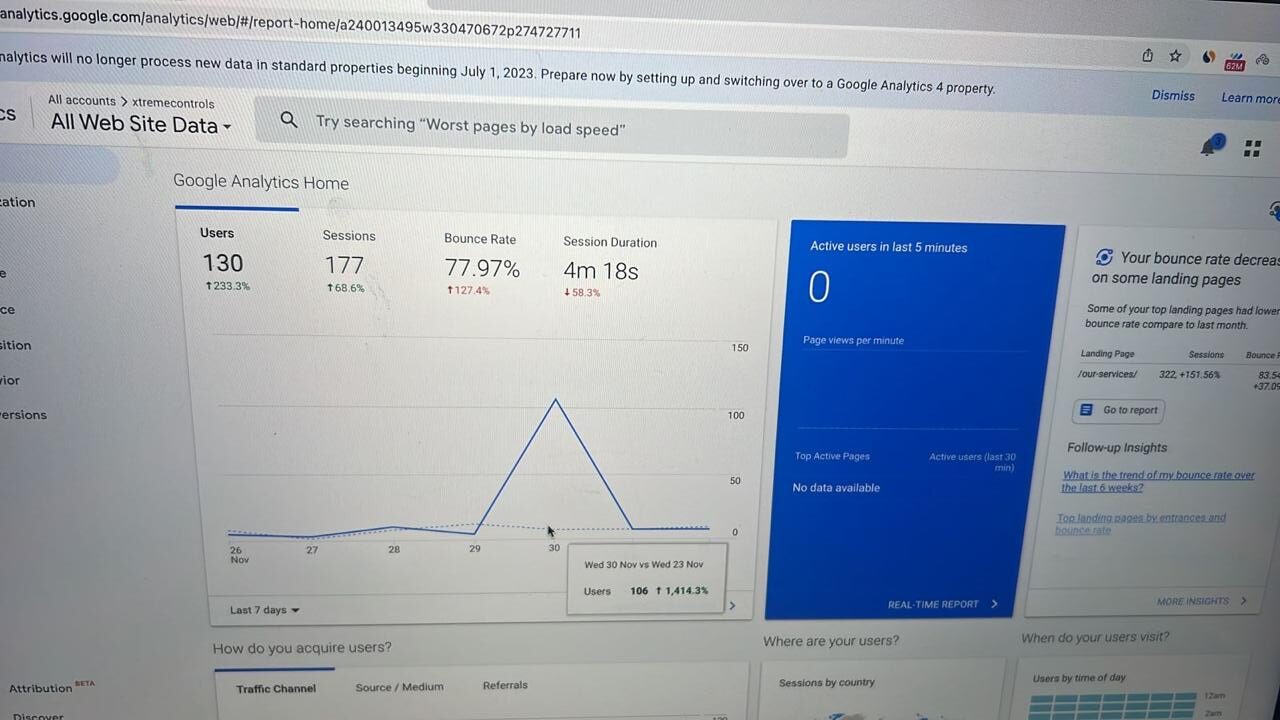The image size is (1280, 720).
Task: Open the sidebar item ending in 'vior'
Action: (10, 380)
